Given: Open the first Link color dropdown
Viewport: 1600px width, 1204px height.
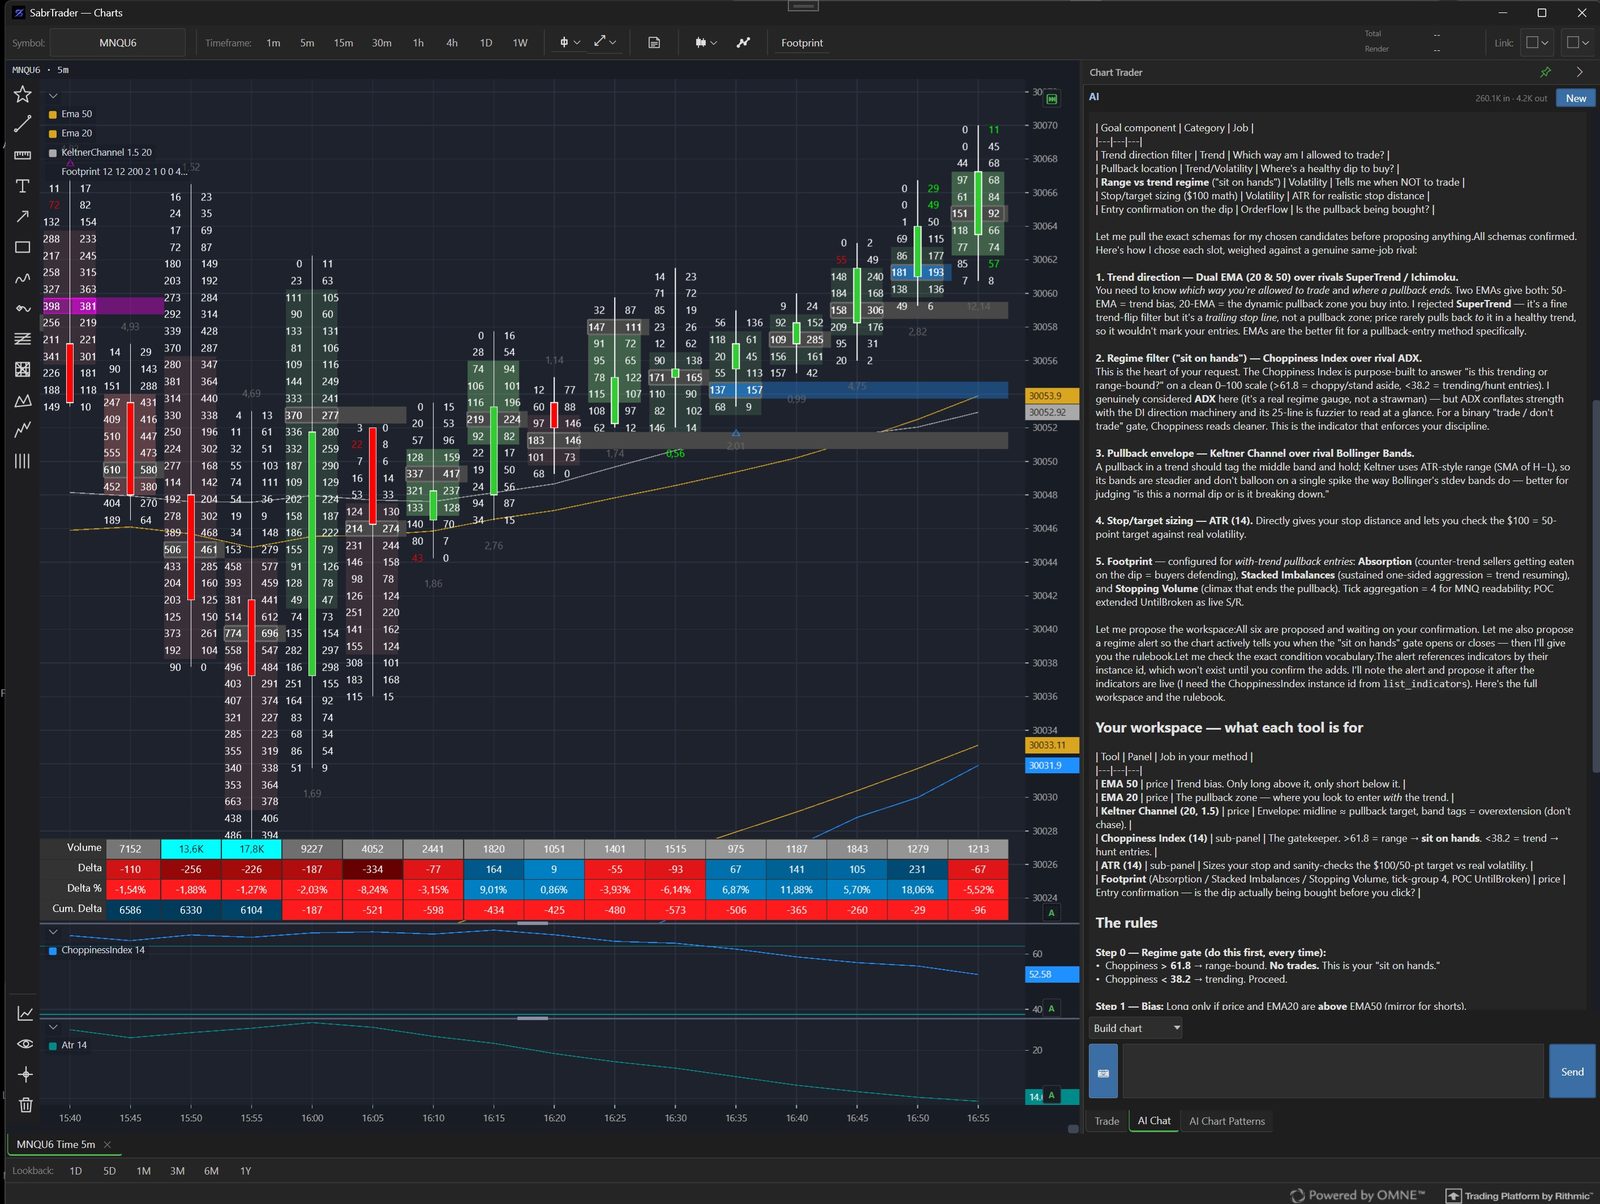Looking at the screenshot, I should (1537, 43).
